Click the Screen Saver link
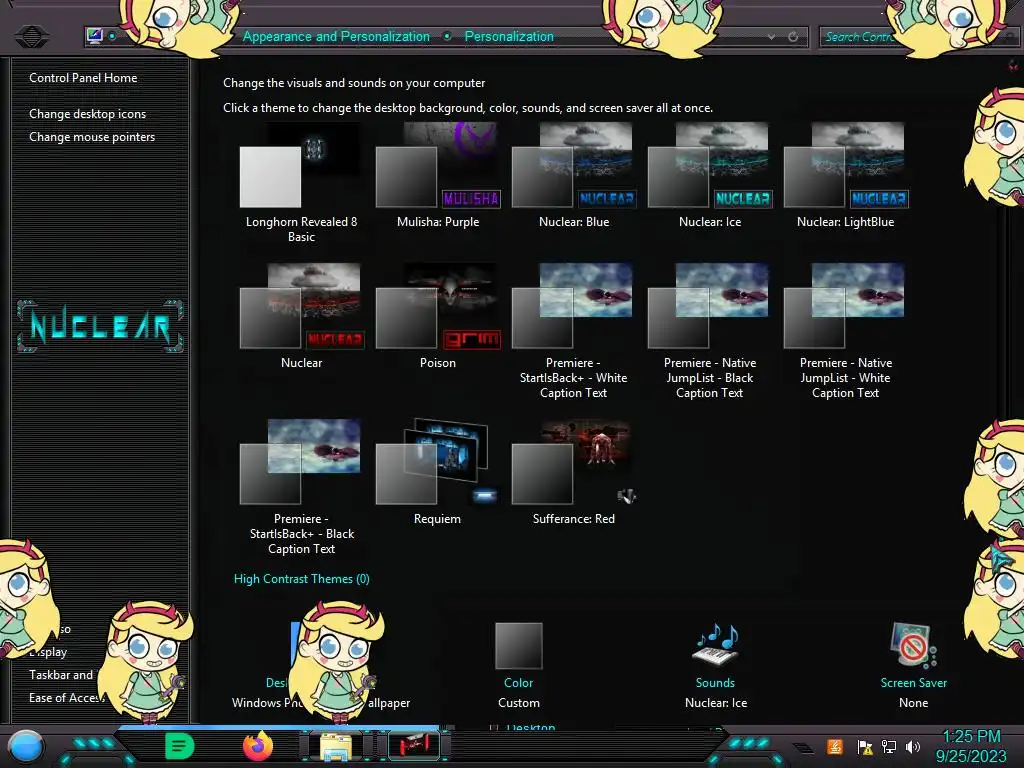Viewport: 1024px width, 768px height. point(914,682)
